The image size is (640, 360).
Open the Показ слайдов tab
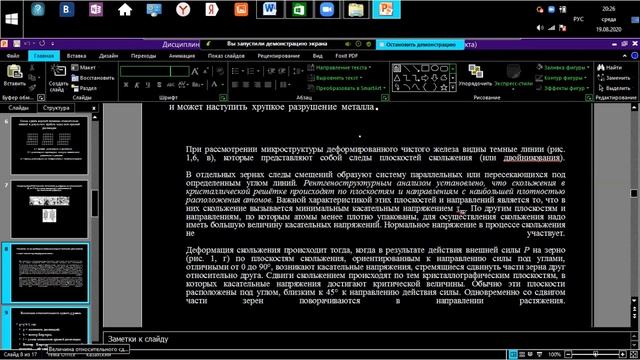click(x=226, y=56)
